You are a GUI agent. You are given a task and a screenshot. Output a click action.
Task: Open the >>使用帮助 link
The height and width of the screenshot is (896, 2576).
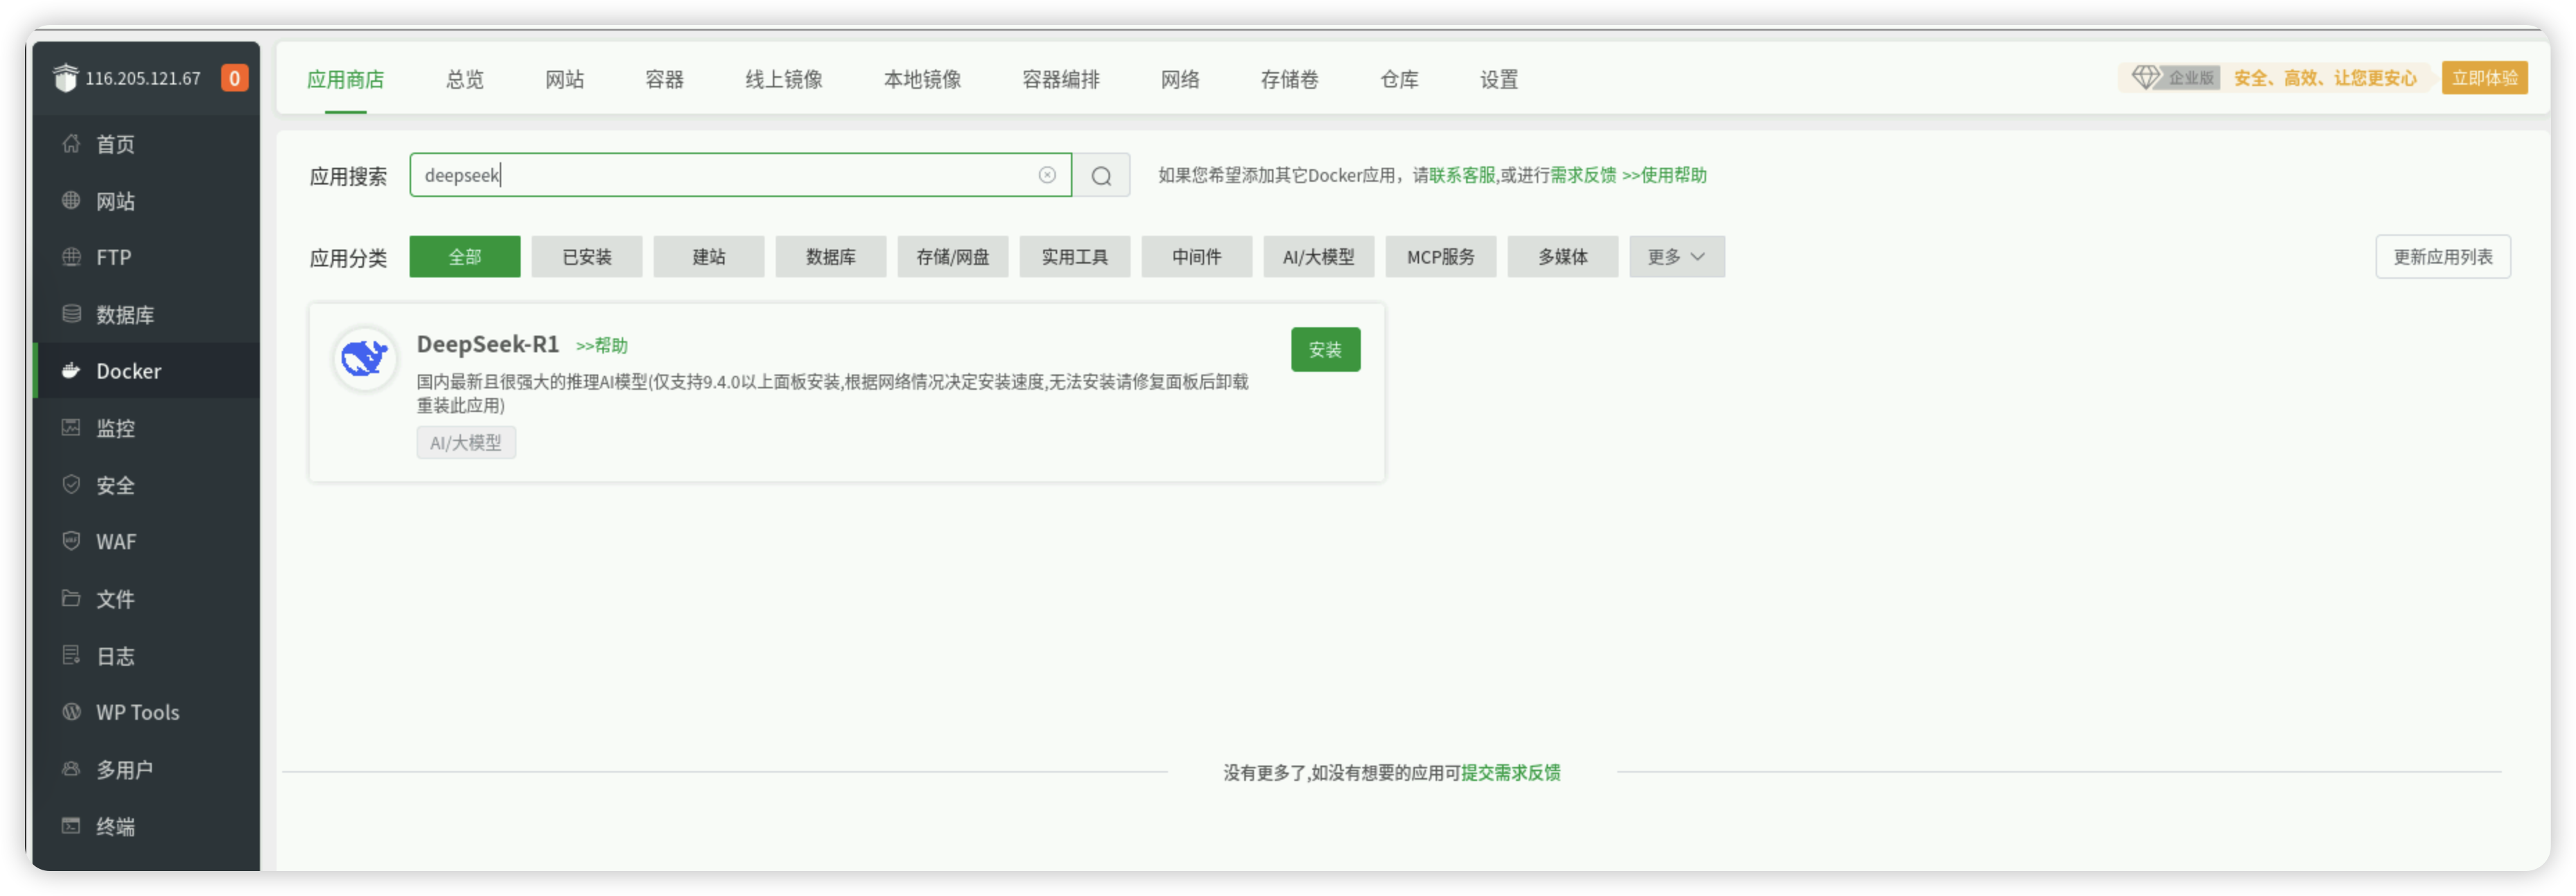click(1664, 175)
